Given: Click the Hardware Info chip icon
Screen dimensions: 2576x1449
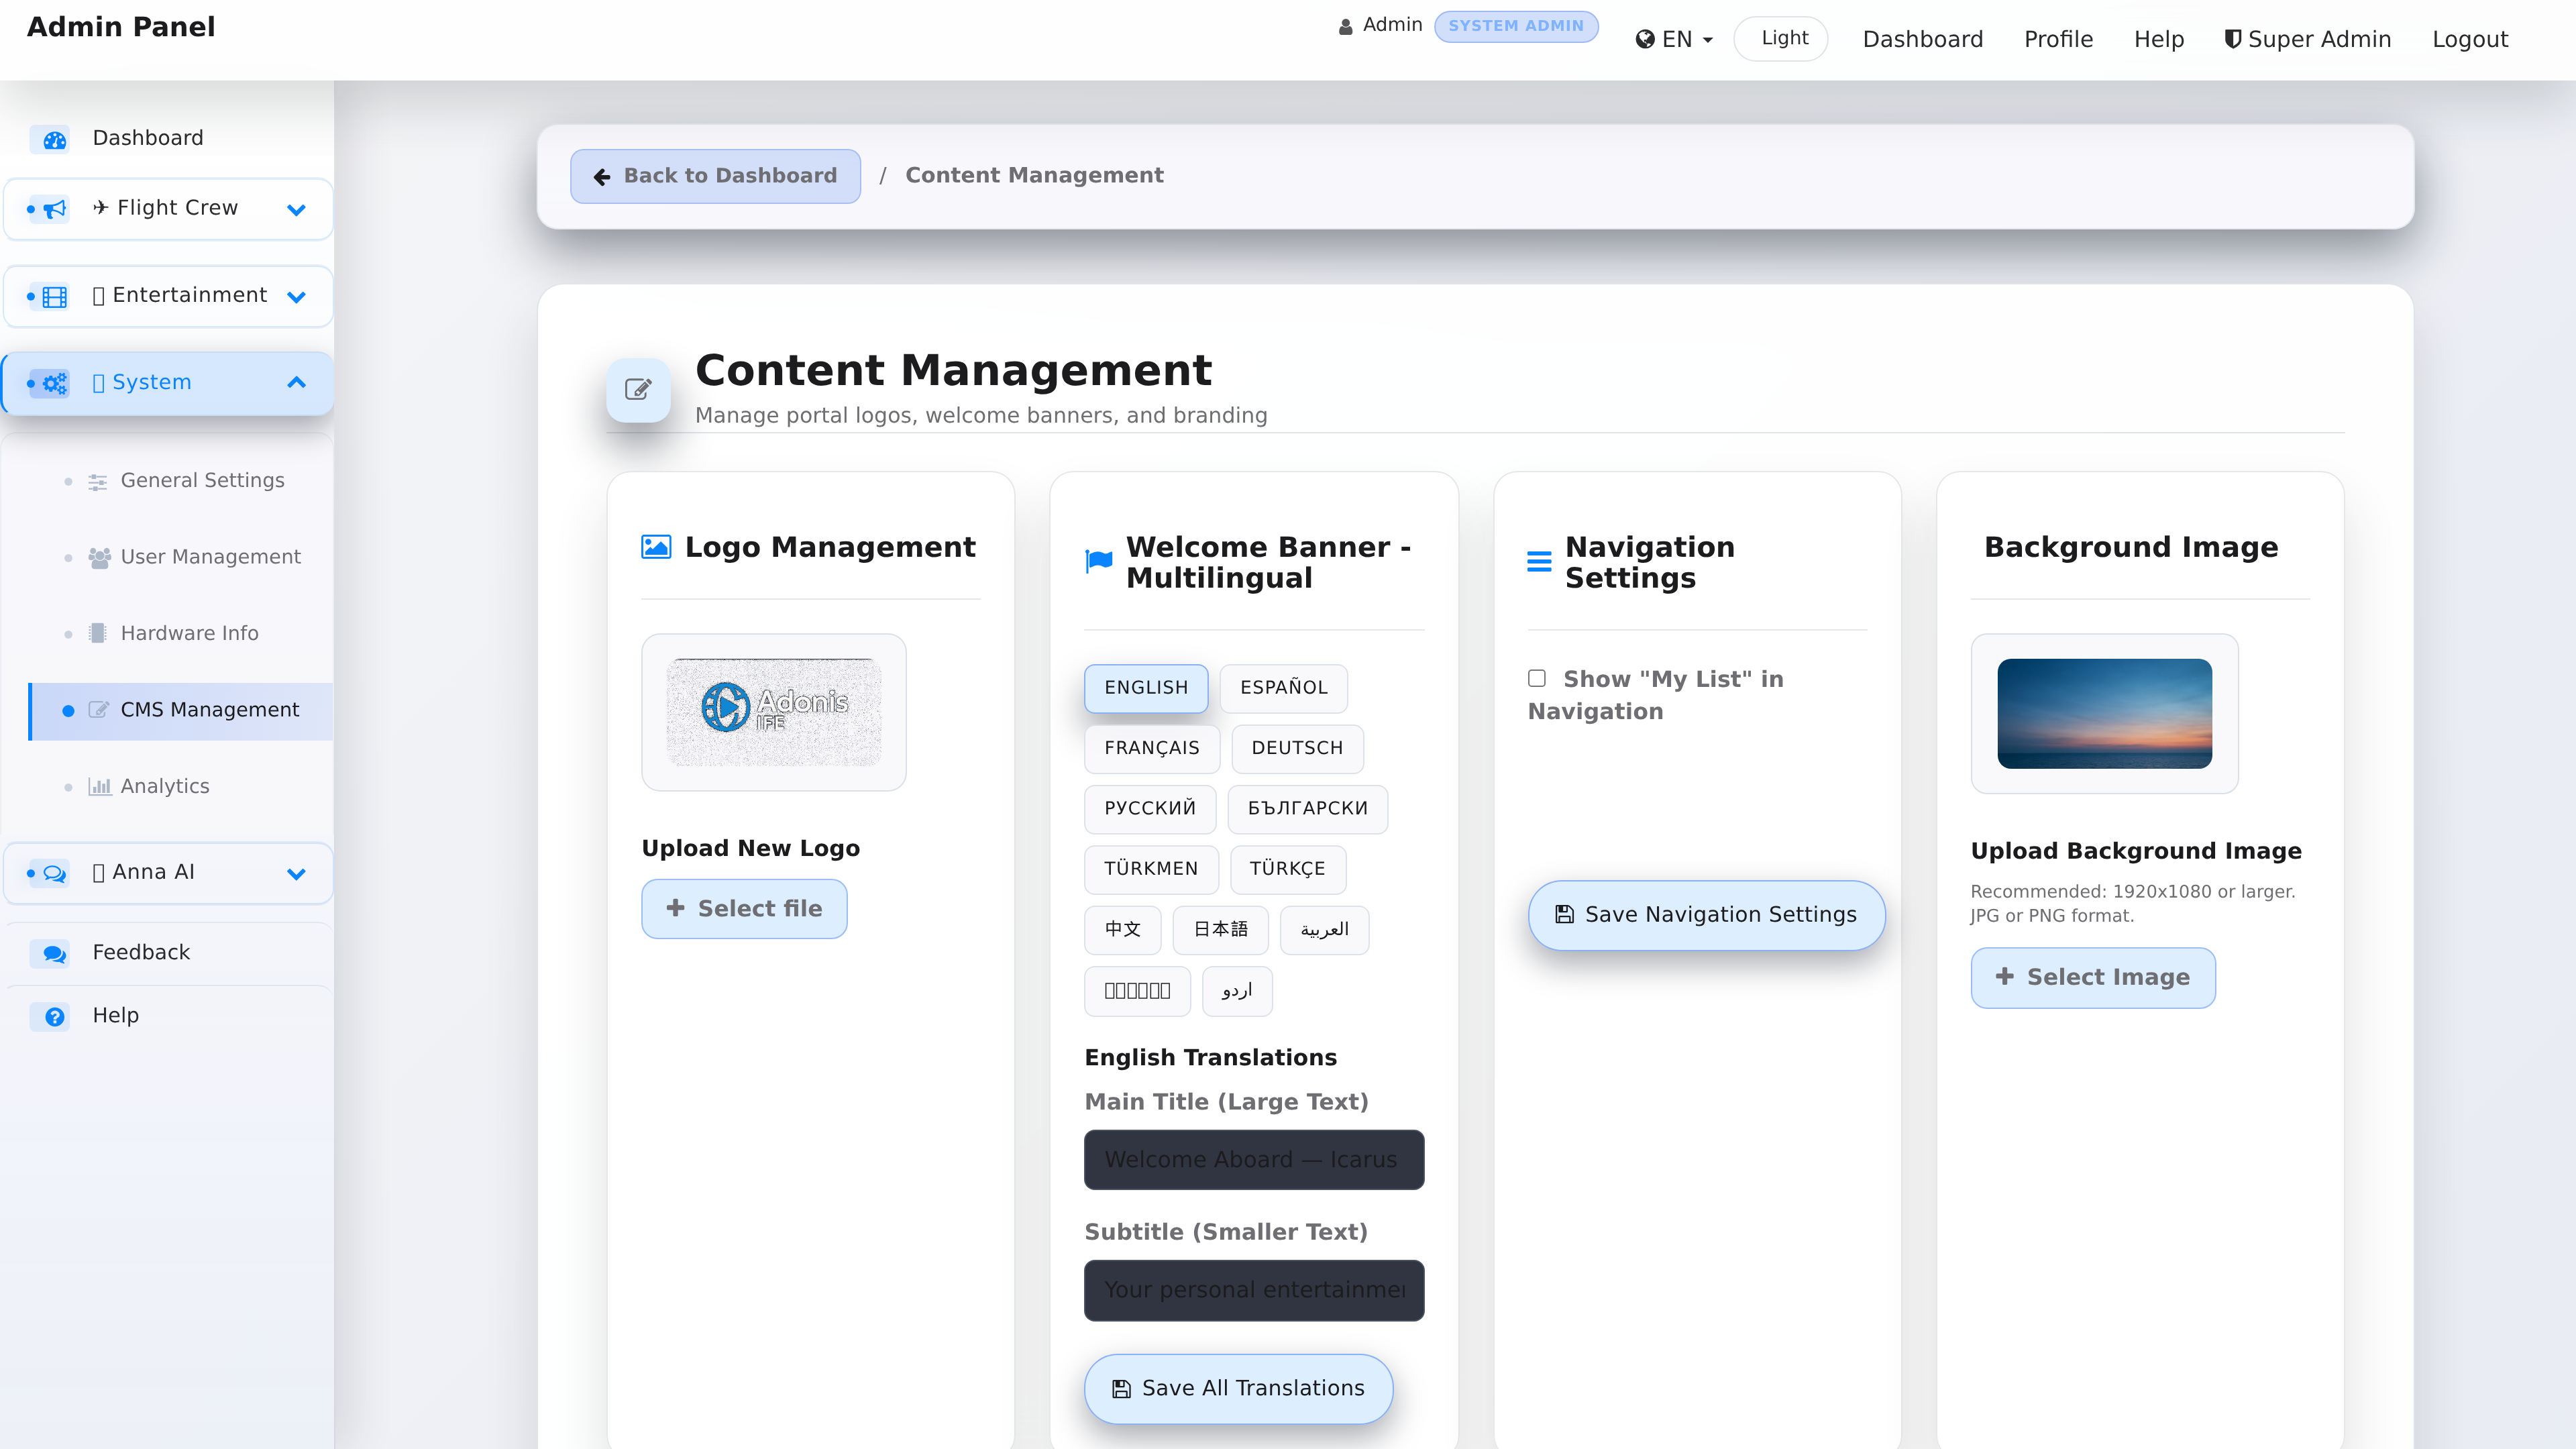Looking at the screenshot, I should 98,634.
